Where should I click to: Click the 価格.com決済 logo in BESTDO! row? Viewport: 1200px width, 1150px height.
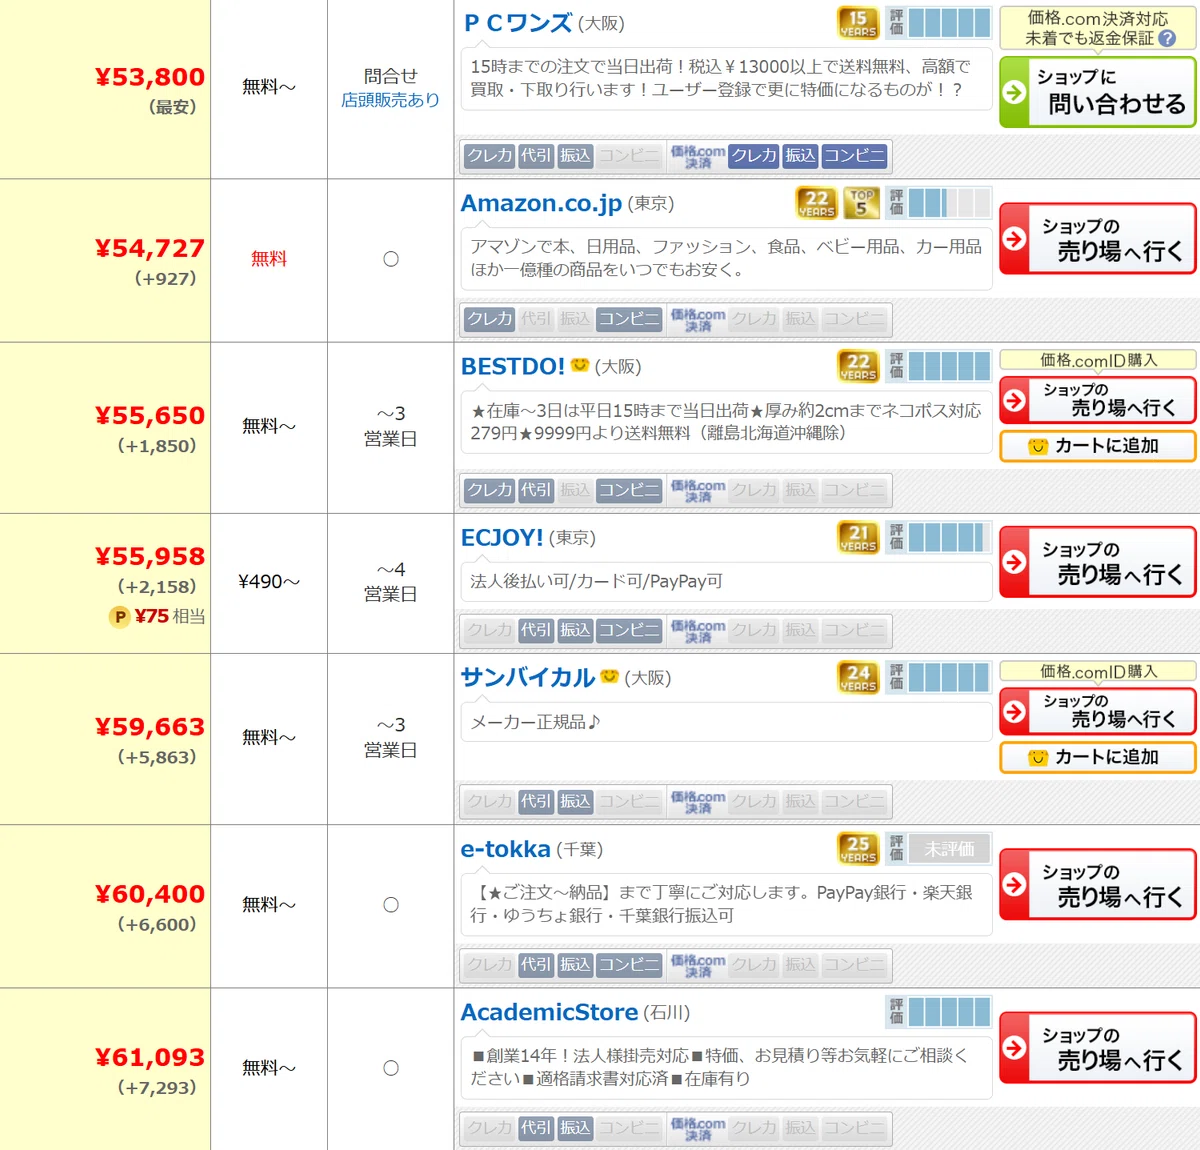(698, 490)
